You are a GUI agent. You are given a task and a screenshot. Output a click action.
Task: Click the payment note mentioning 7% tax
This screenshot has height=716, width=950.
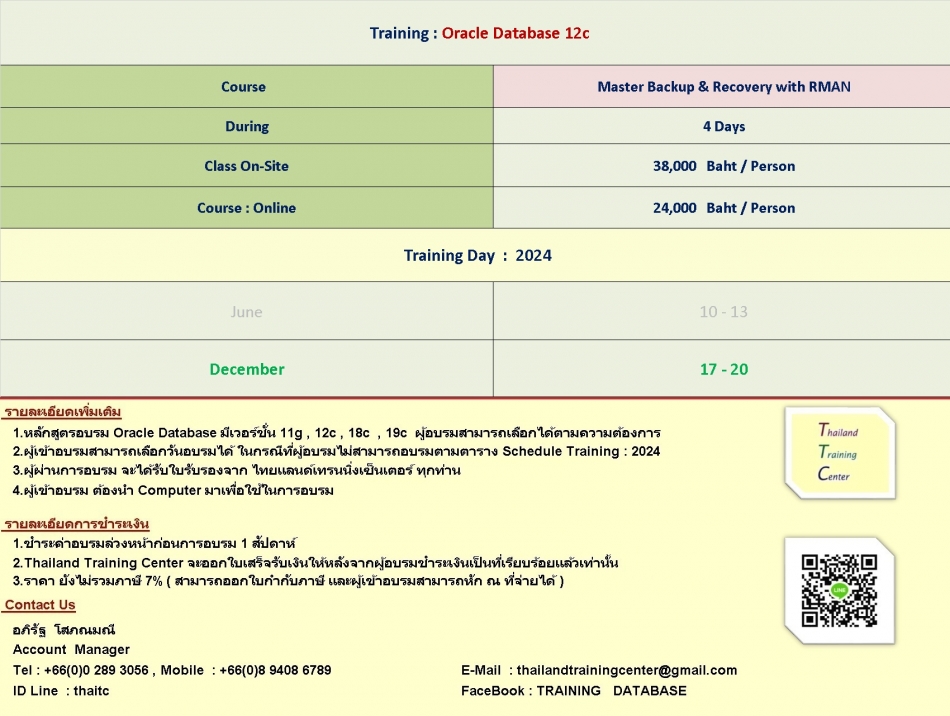point(288,581)
